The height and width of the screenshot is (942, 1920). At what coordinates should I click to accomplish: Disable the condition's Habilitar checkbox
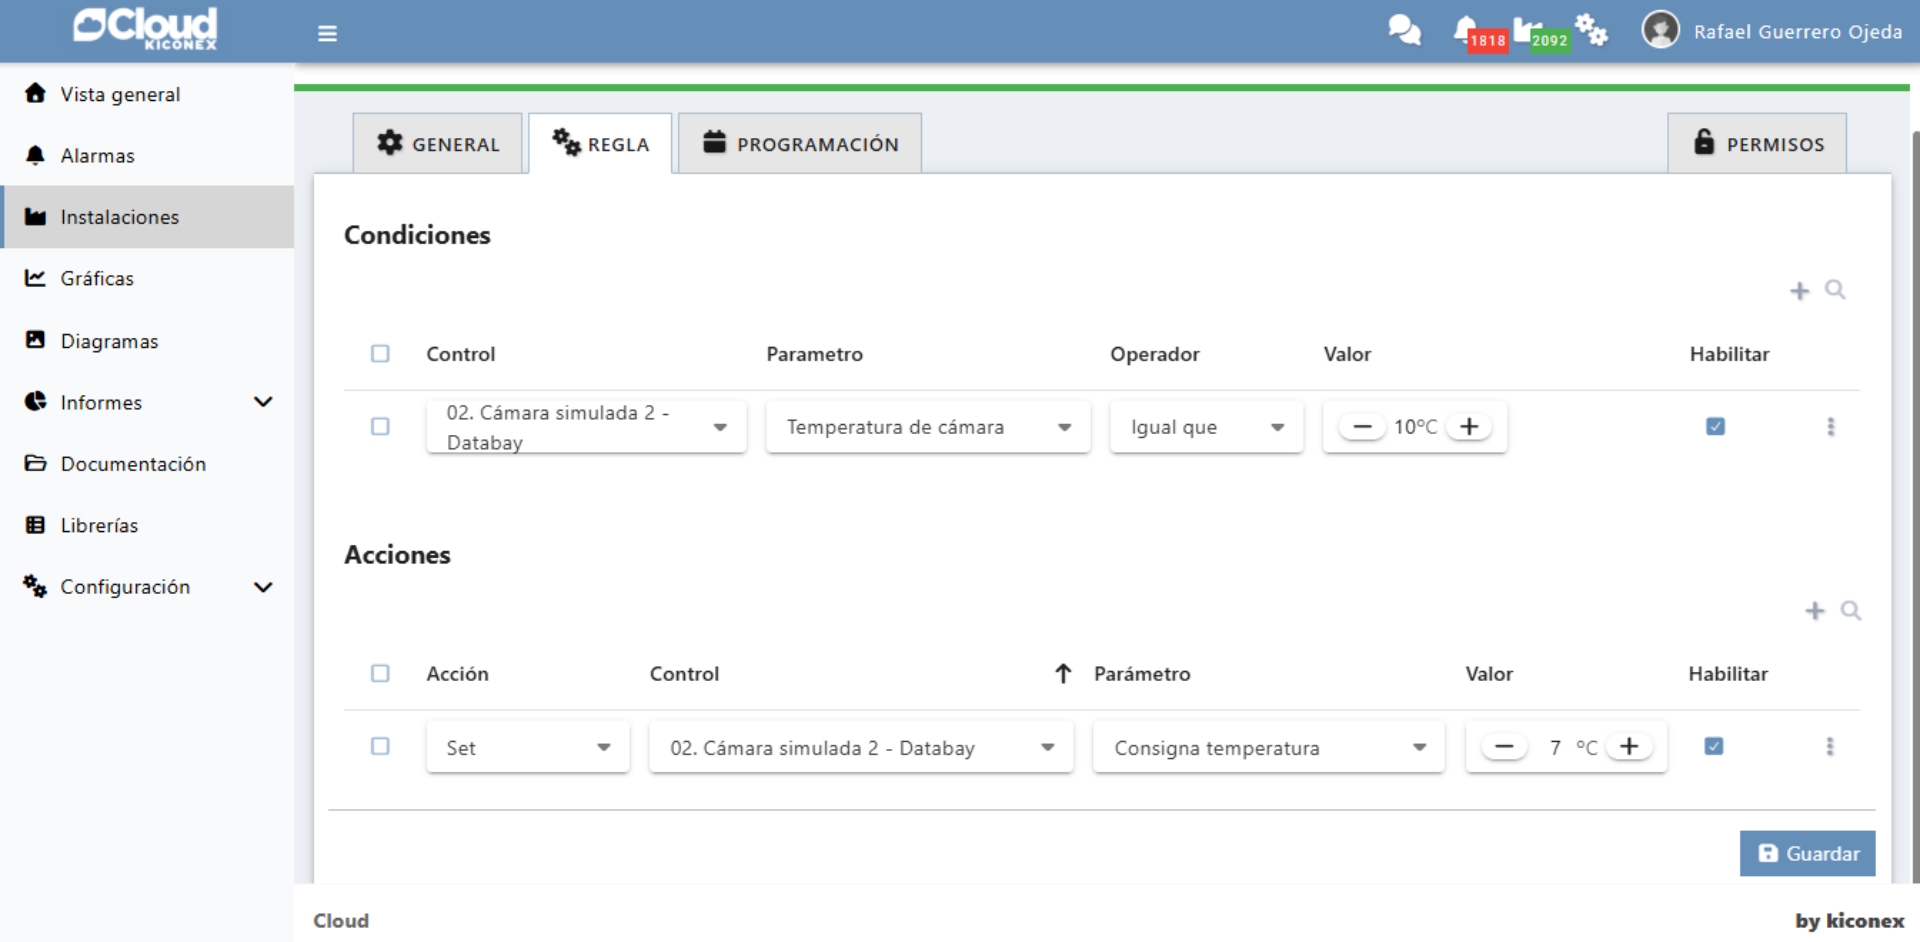point(1715,427)
